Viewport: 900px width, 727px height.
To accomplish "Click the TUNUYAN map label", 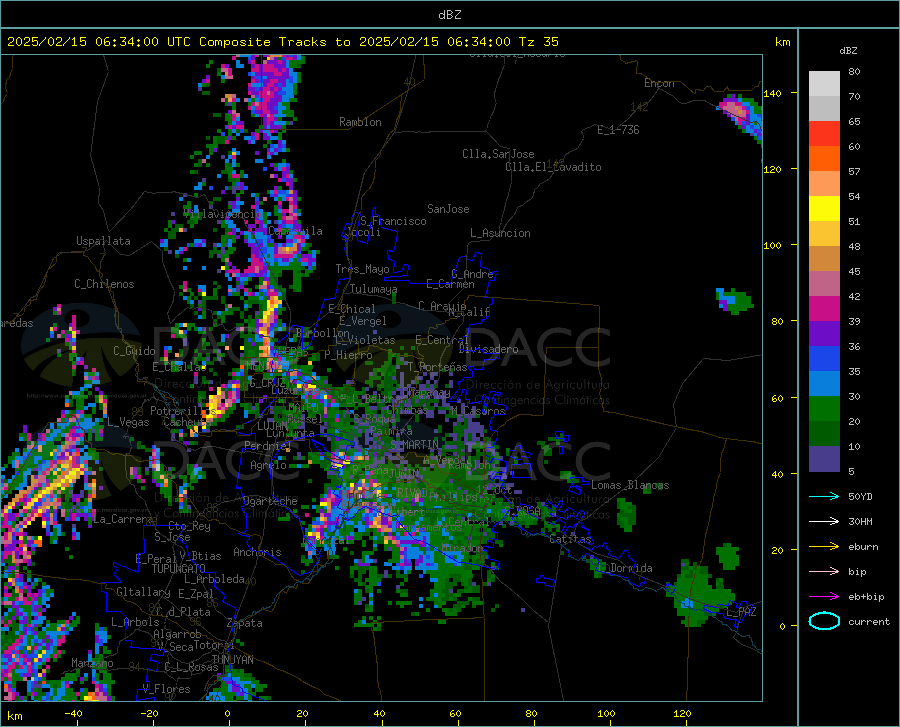I will pos(232,659).
